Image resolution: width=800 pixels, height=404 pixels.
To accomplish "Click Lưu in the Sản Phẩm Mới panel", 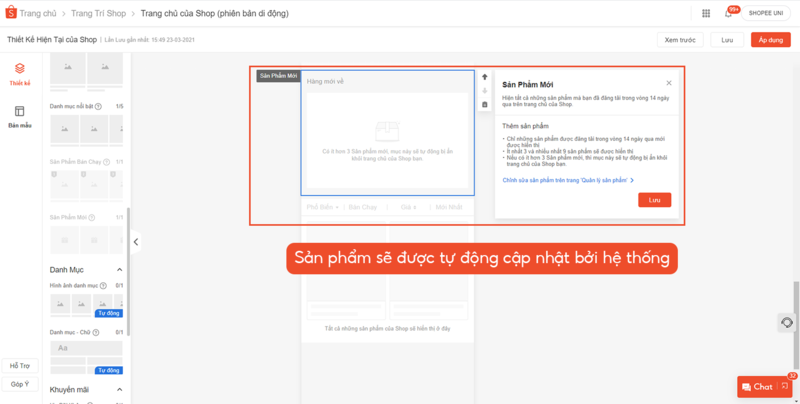I will coord(654,200).
